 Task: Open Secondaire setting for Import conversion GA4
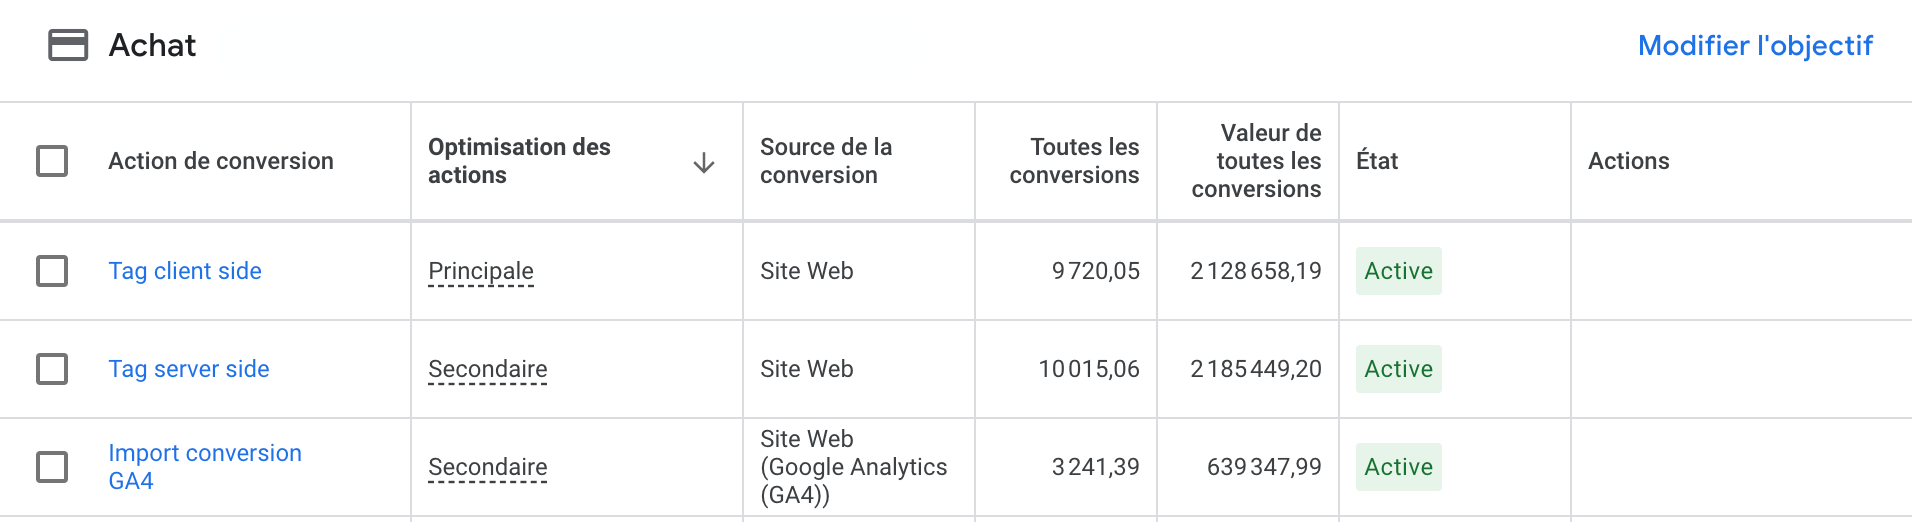(488, 468)
